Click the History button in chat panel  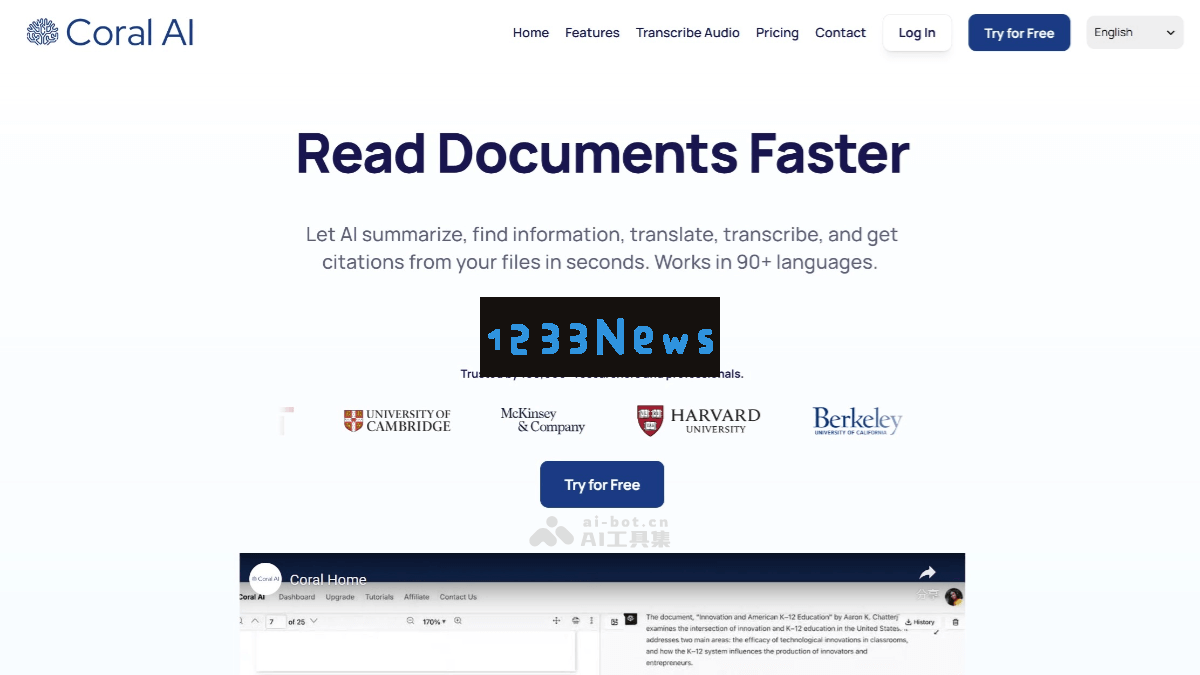[x=919, y=622]
